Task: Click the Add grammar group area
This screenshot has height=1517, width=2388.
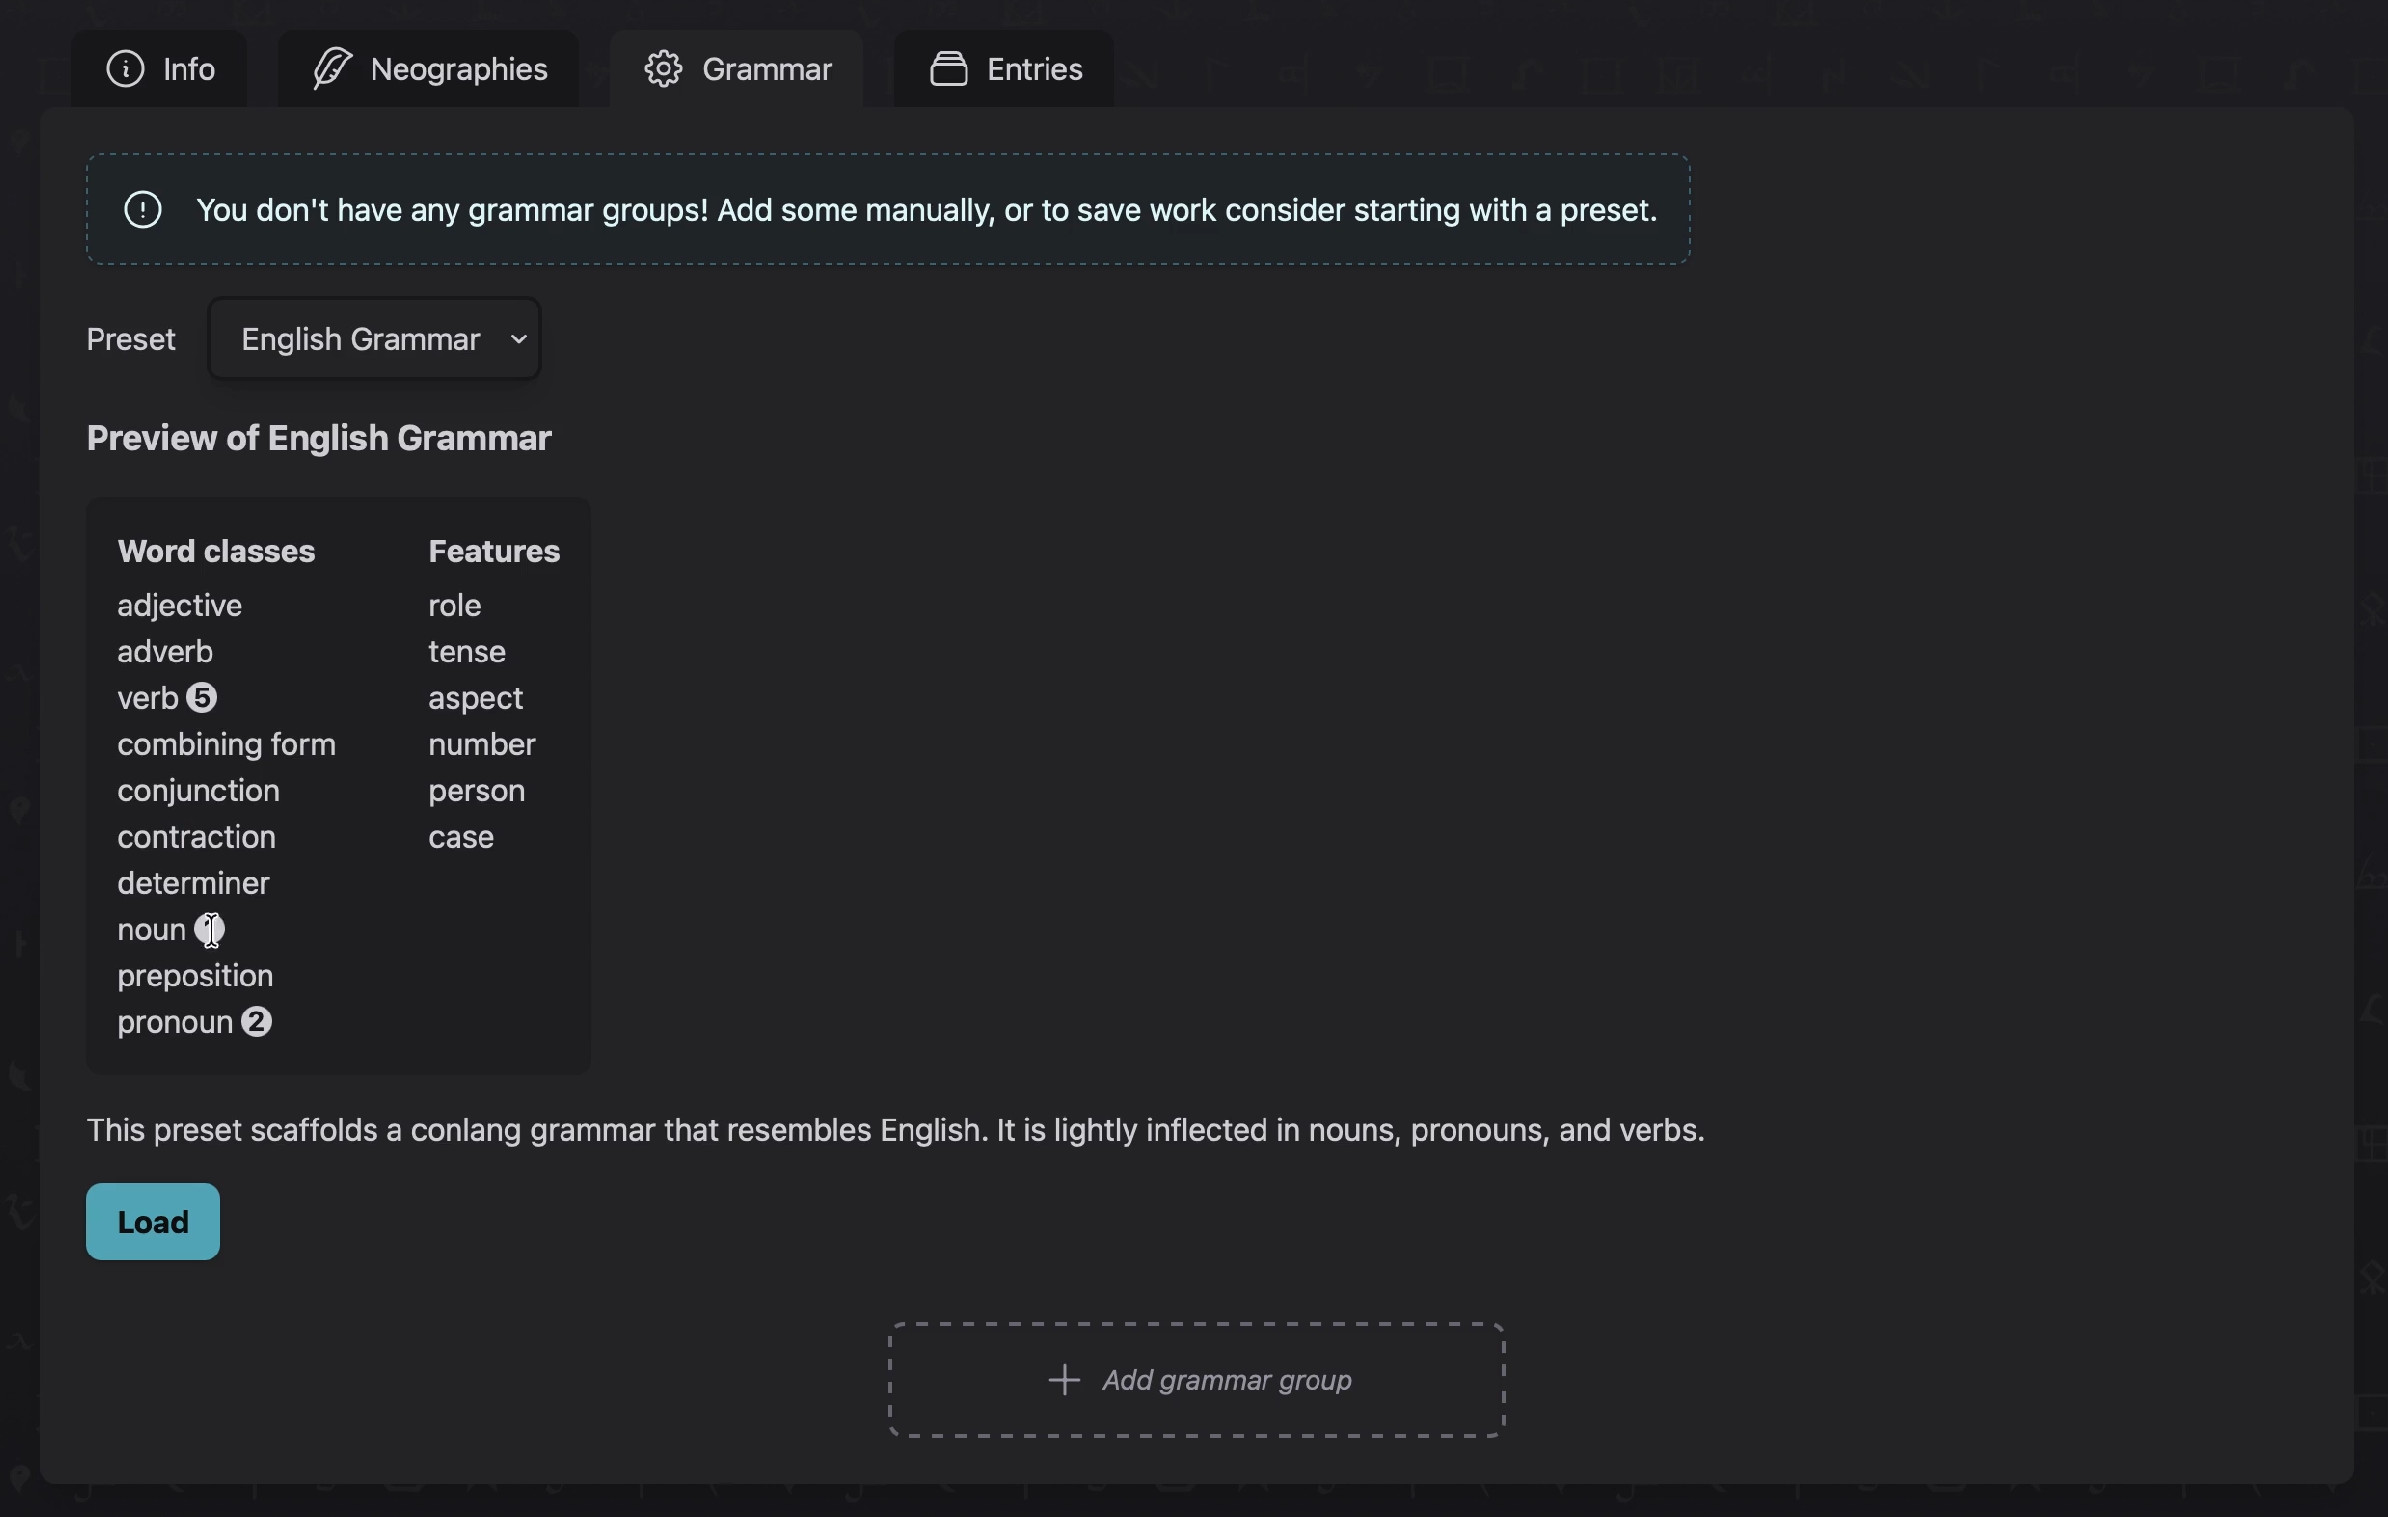Action: click(x=1196, y=1381)
